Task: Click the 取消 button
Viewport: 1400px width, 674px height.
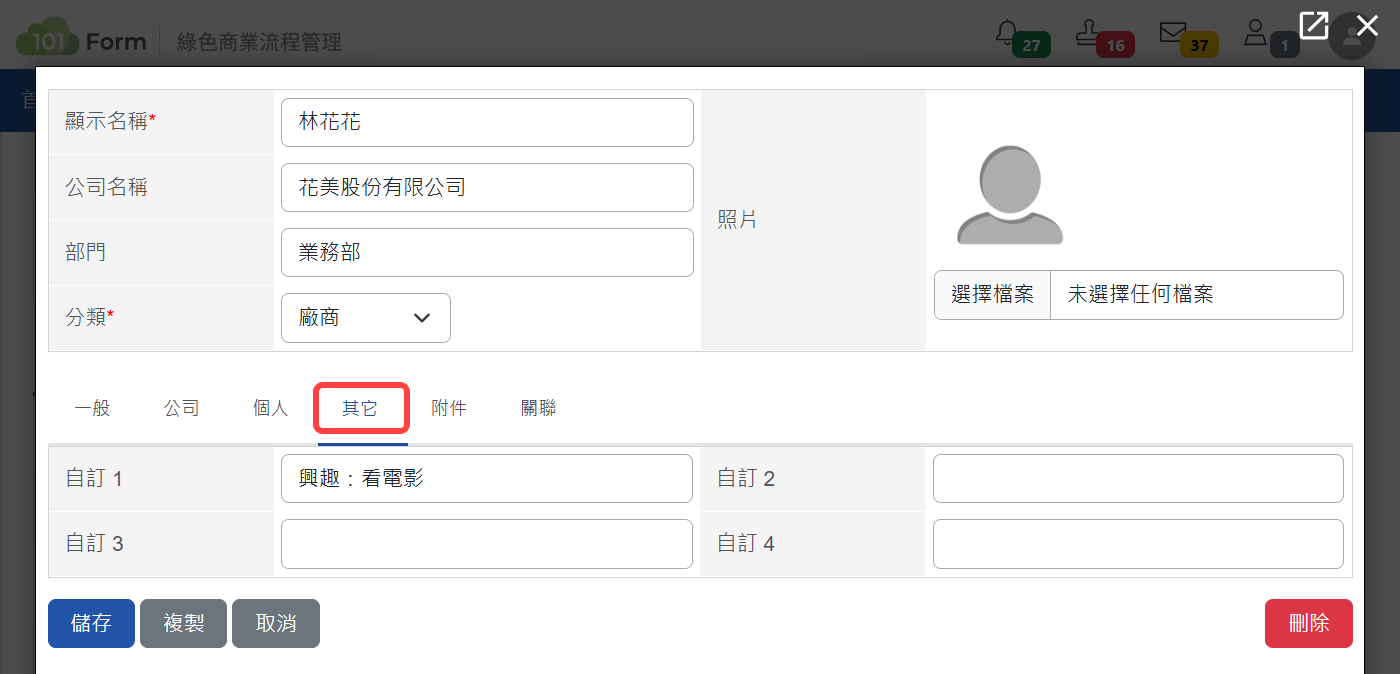Action: (x=276, y=624)
